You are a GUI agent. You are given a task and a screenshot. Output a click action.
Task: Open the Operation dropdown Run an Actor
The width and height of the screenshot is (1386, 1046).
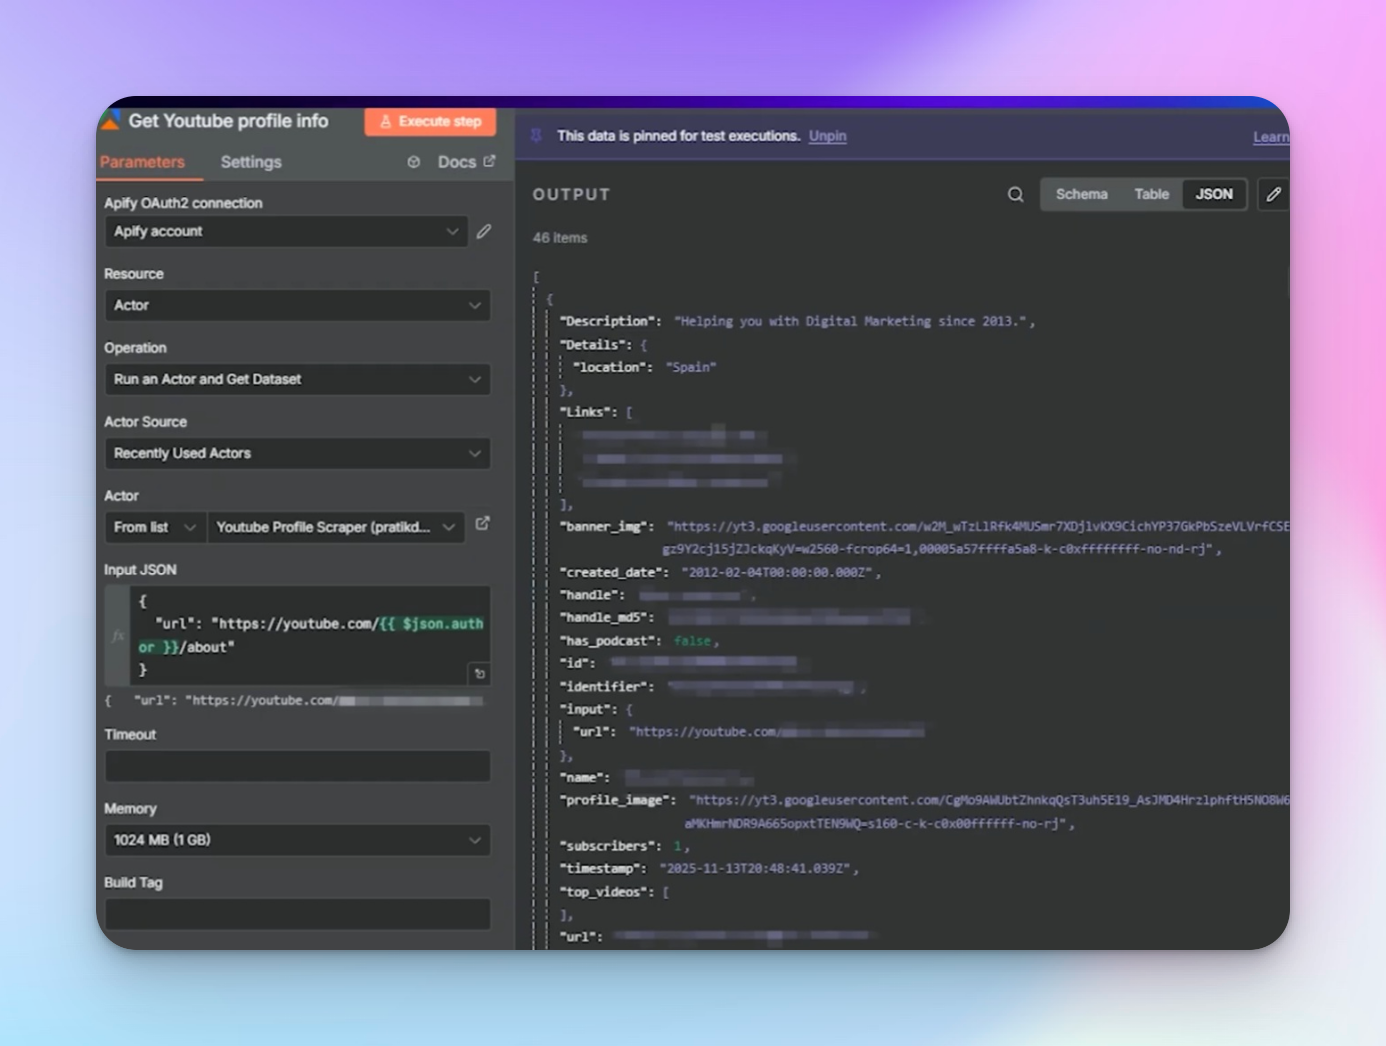coord(297,379)
